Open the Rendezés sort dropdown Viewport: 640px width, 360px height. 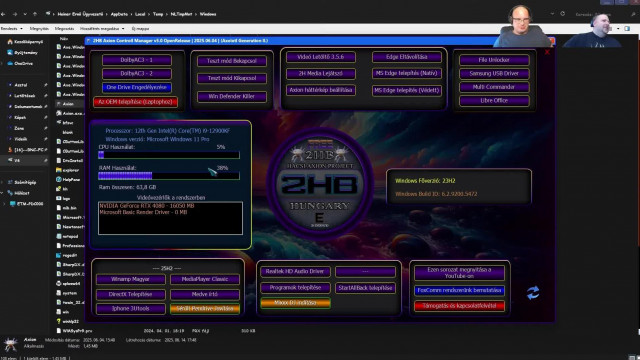[12, 29]
